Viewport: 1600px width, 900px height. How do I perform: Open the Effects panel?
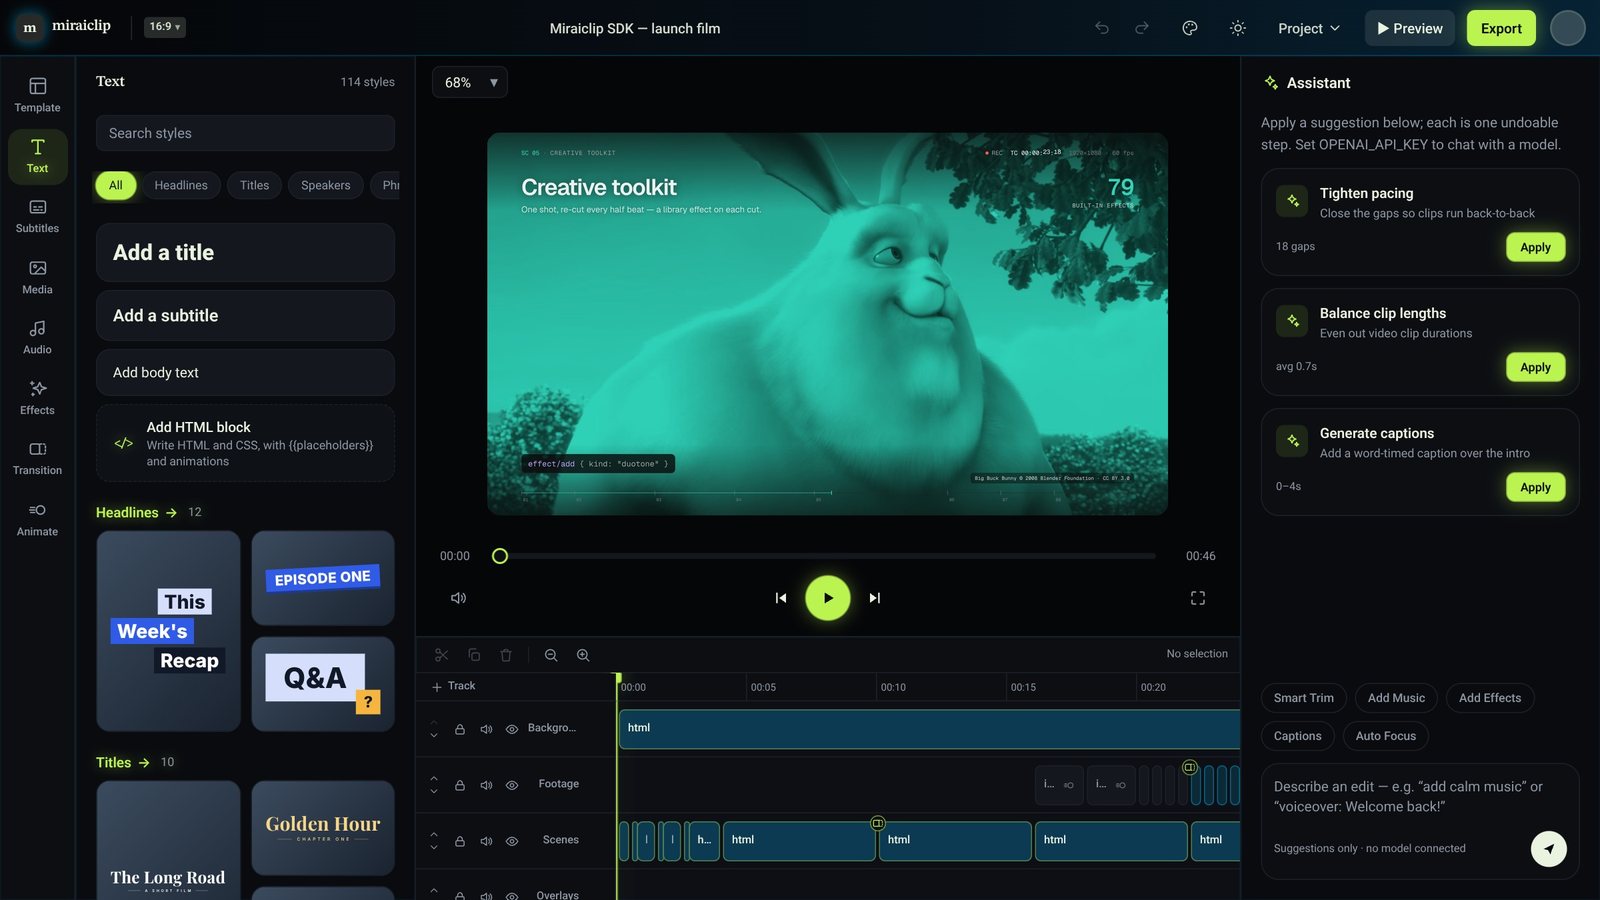coord(37,398)
